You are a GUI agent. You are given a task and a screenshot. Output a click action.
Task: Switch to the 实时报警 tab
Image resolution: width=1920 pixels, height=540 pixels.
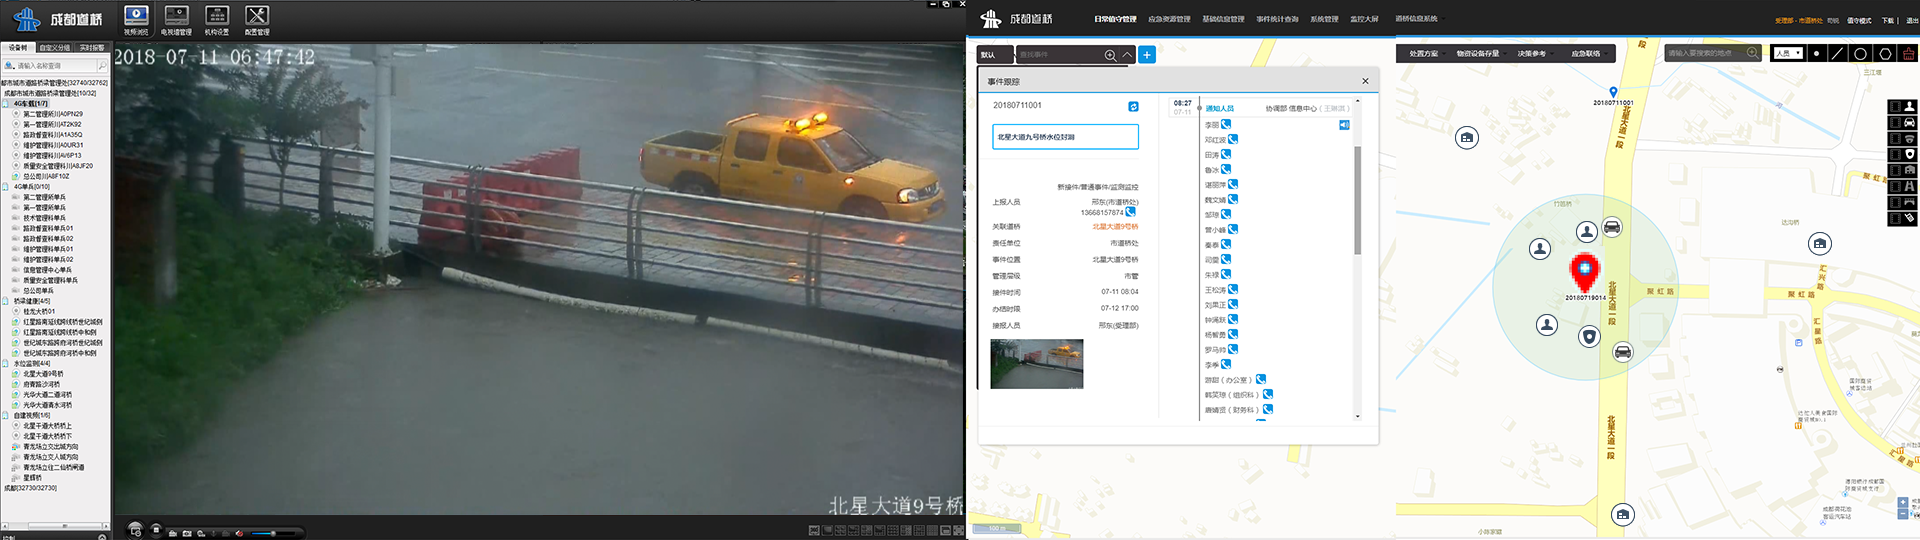(x=92, y=48)
